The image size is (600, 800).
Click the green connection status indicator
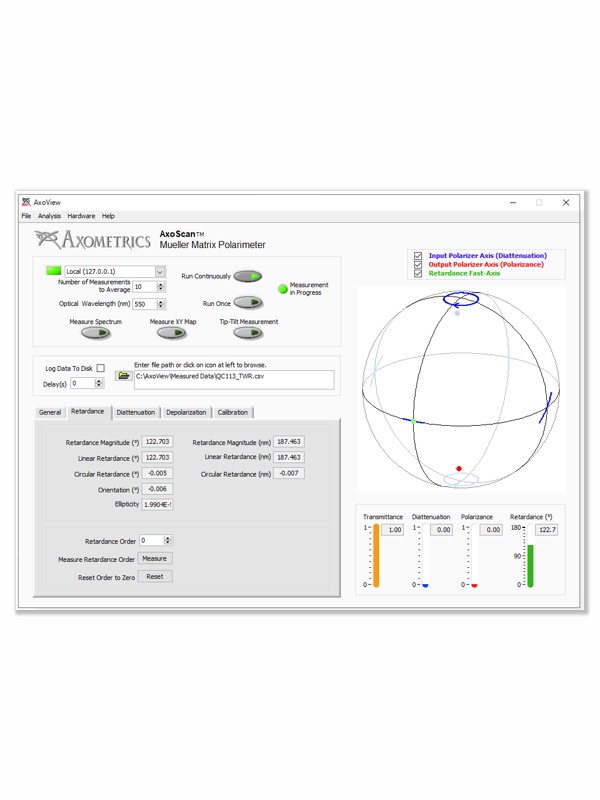click(x=54, y=271)
